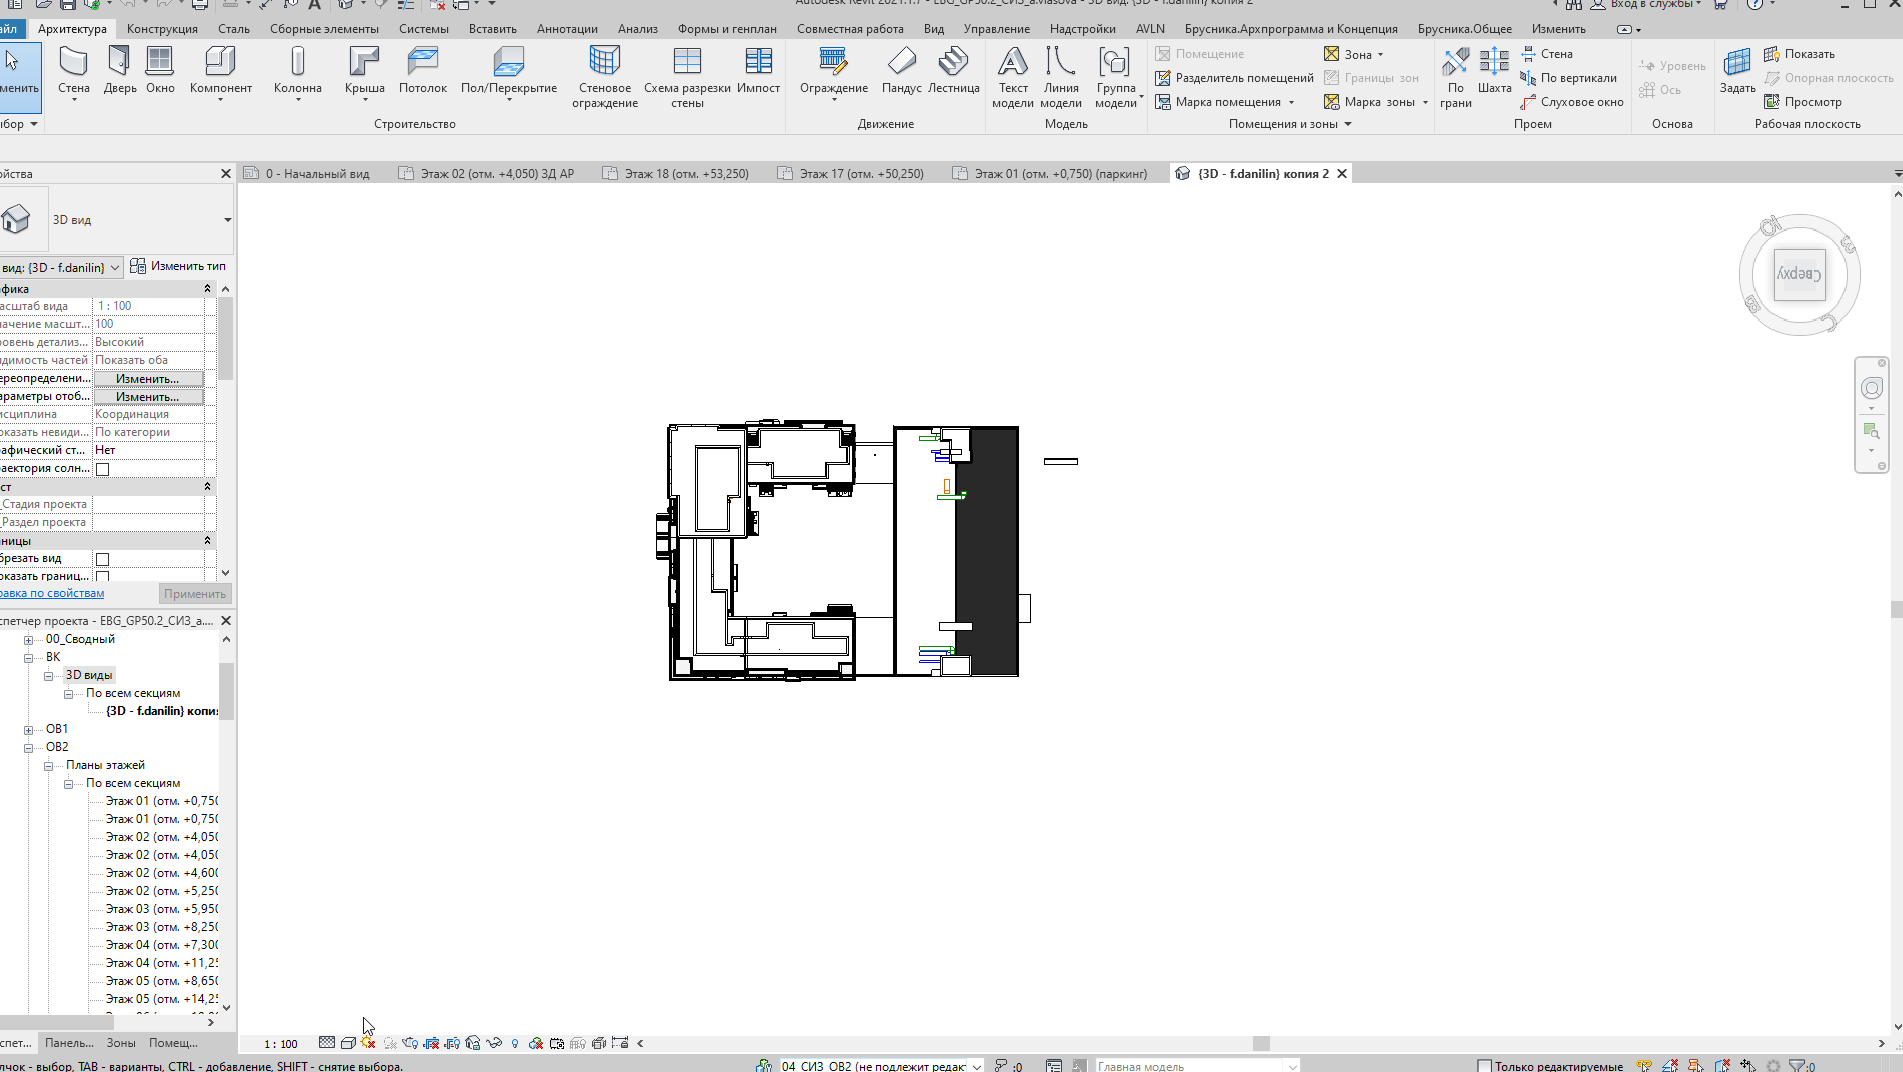Open the Архитектура ribbon tab
Screen dimensions: 1903x1072
[72, 29]
